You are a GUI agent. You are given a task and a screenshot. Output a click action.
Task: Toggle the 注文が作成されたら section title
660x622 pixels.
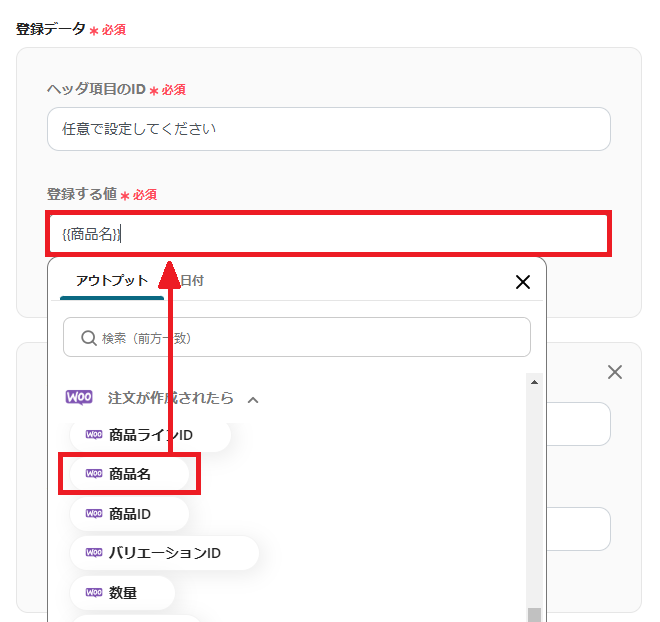(x=170, y=398)
